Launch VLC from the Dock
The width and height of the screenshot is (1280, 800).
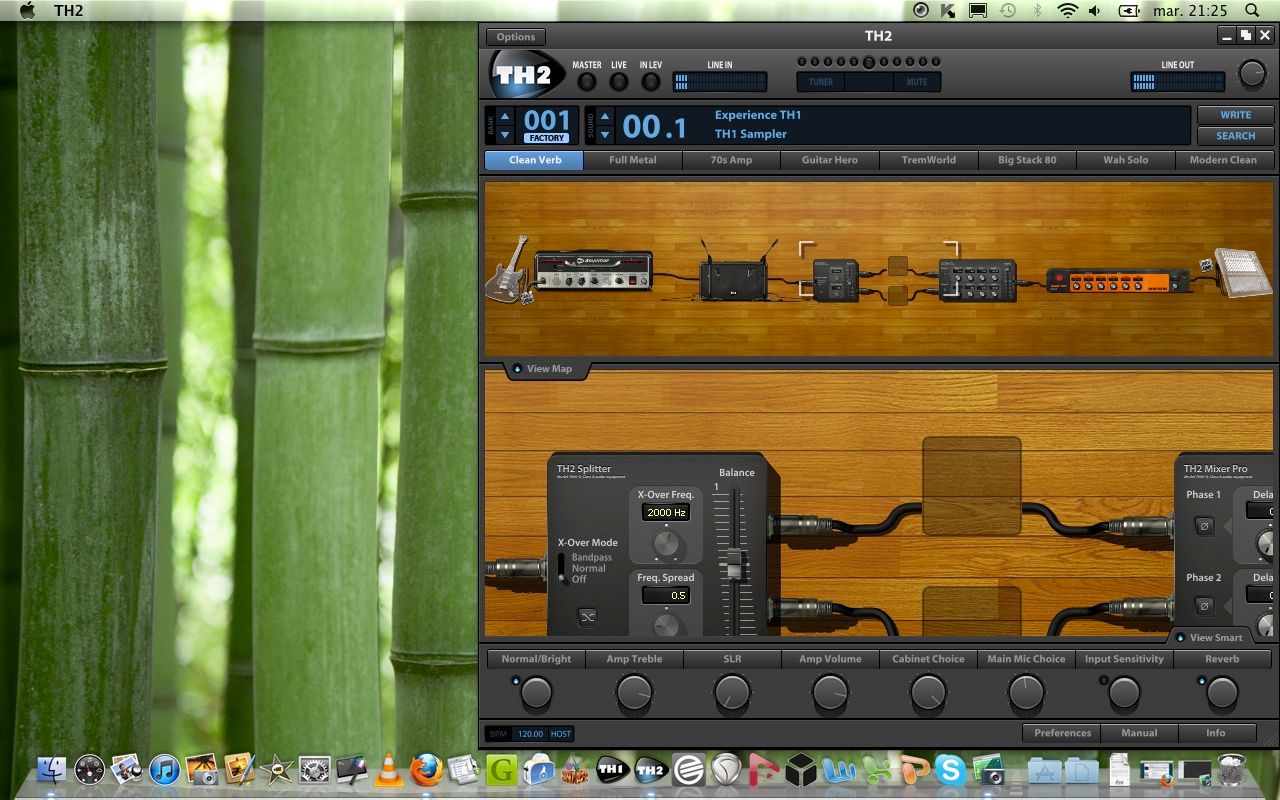388,770
